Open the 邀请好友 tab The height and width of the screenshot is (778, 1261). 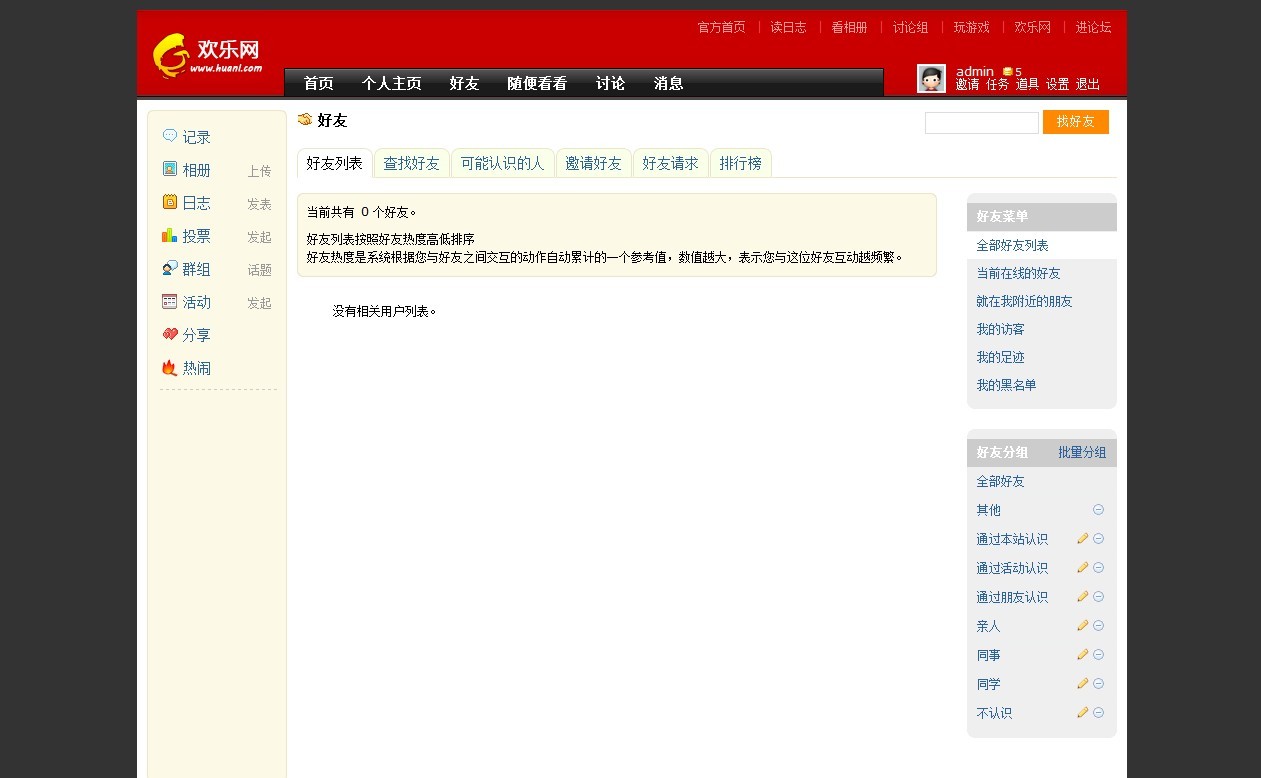(593, 163)
